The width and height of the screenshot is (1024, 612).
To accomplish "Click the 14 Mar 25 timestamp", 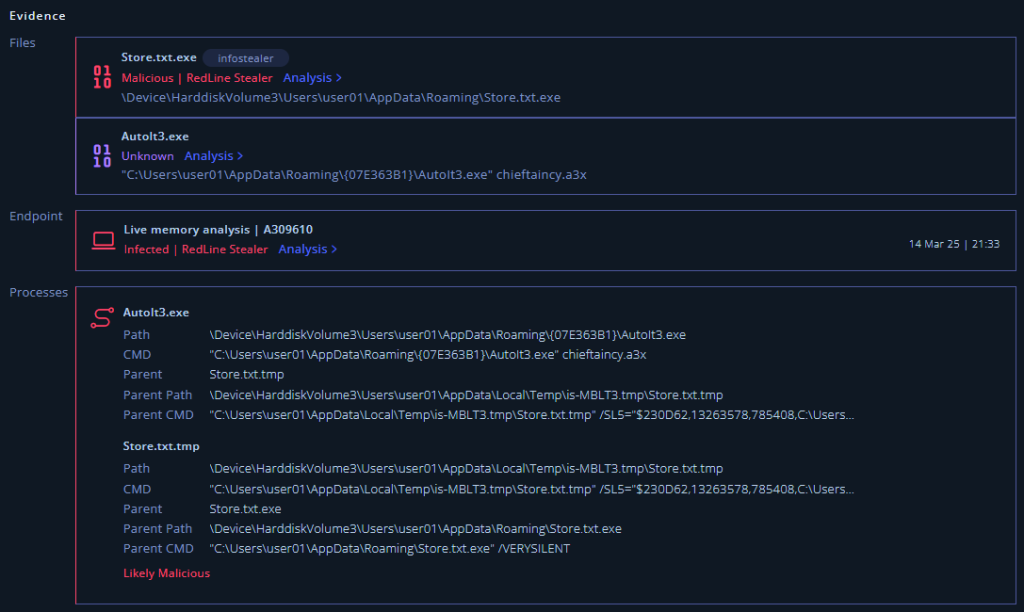I will point(953,244).
